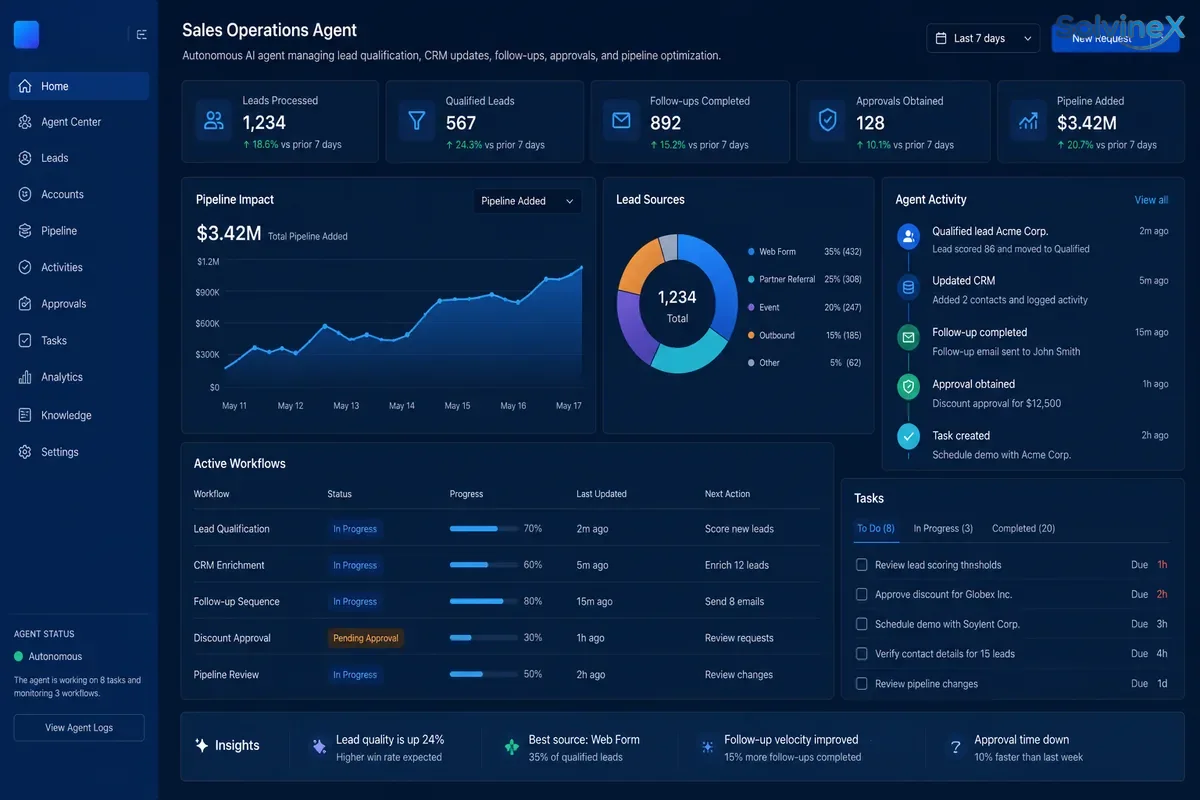Screen dimensions: 1200x800
Task: Click the Accounts icon in sidebar
Action: tap(25, 194)
